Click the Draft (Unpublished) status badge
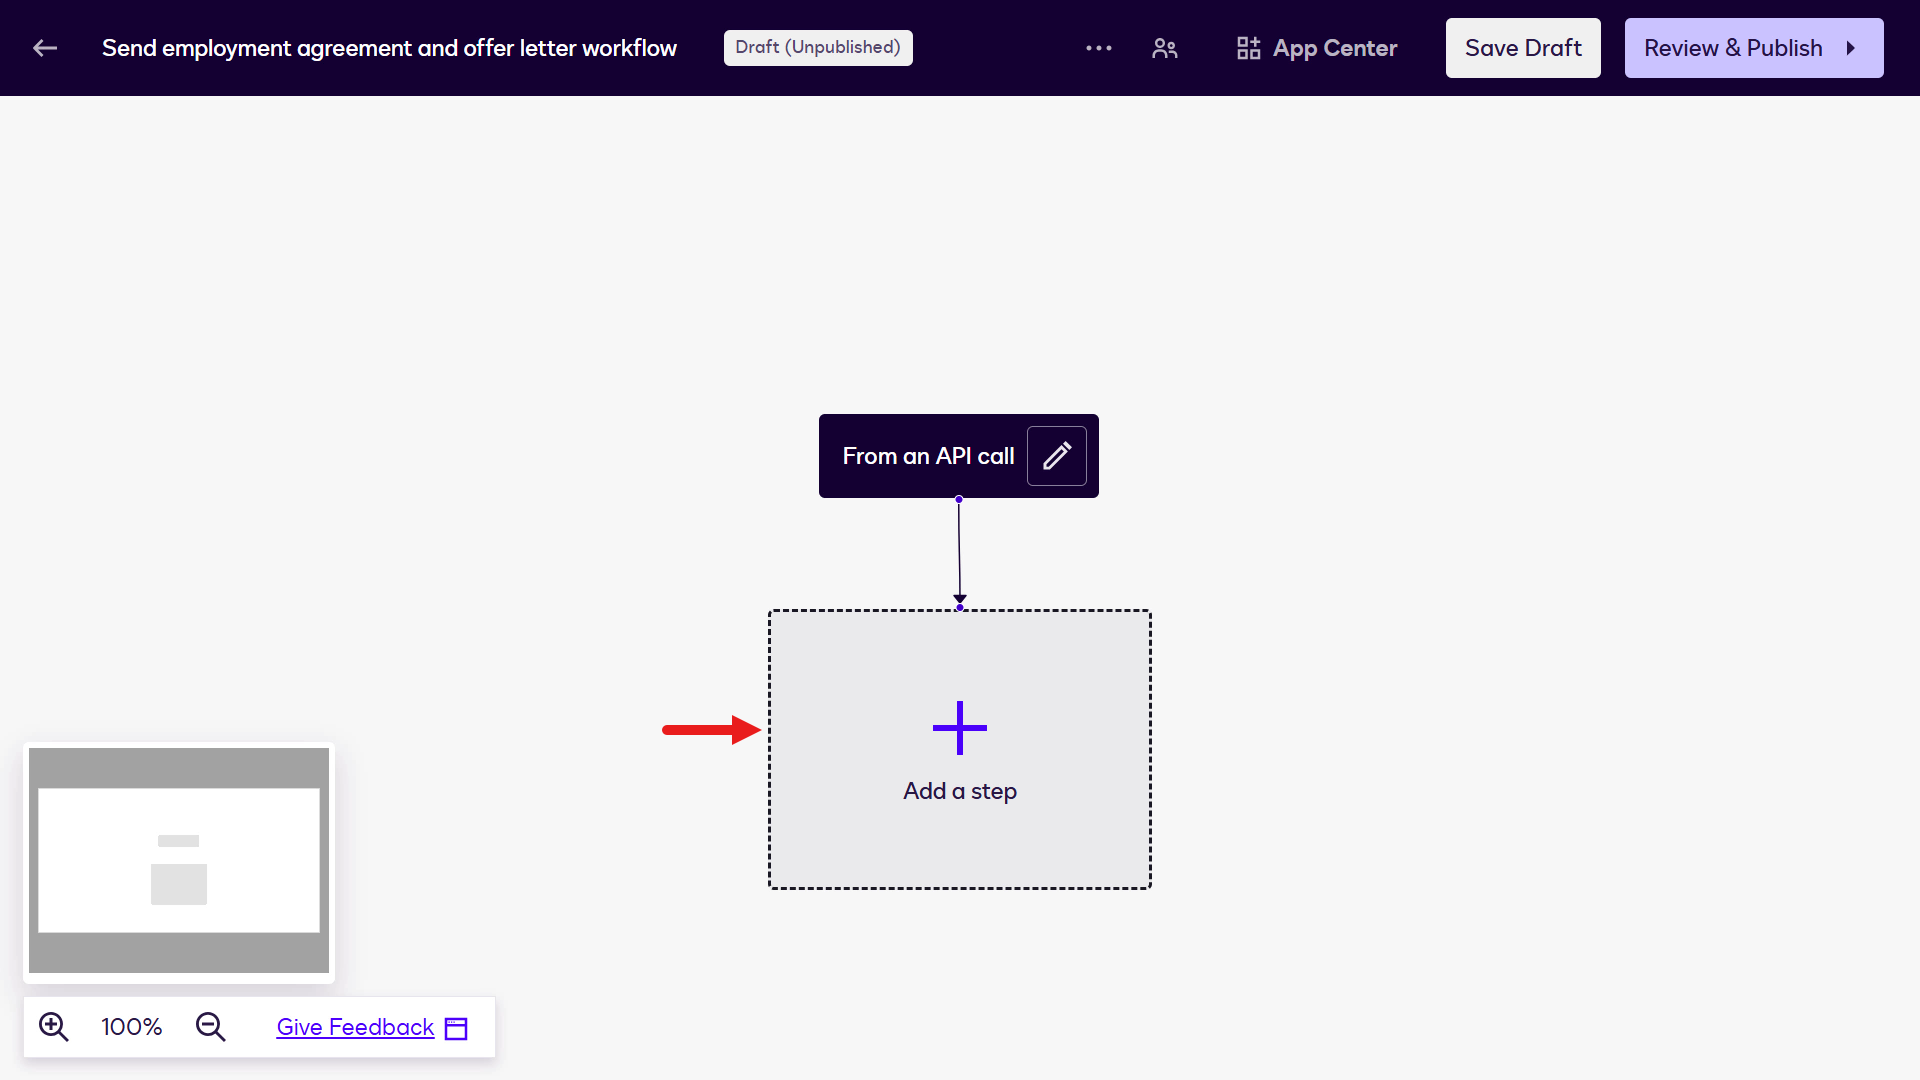 click(818, 48)
